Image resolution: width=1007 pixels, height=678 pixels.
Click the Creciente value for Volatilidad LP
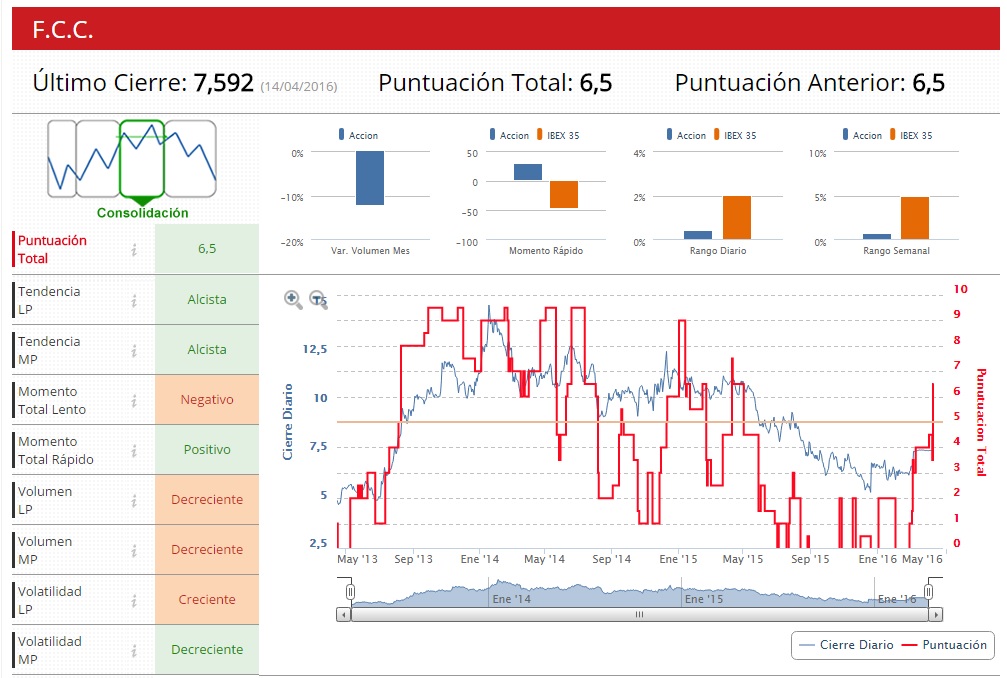tap(207, 600)
